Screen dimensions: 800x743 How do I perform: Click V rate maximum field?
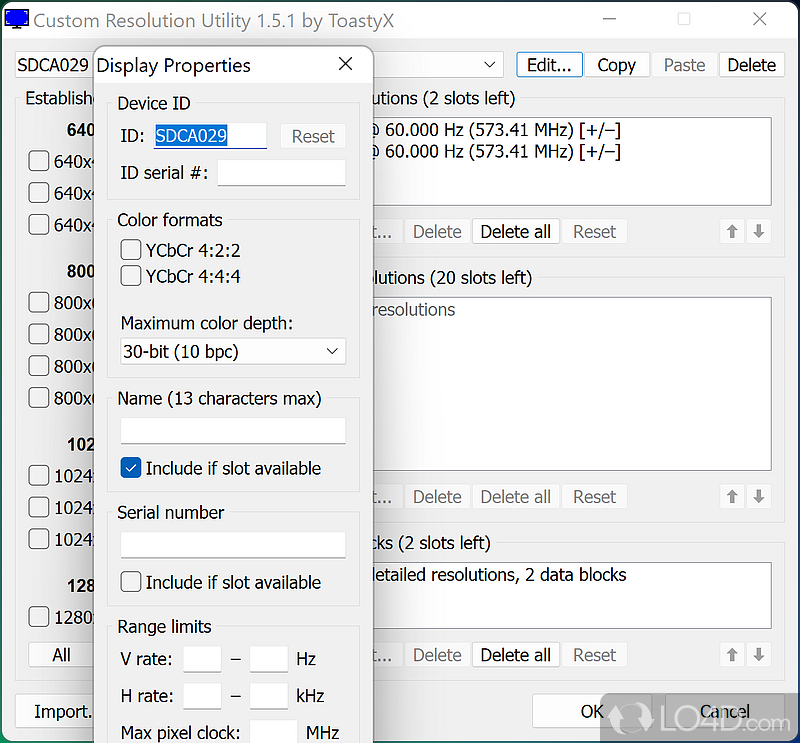[269, 659]
